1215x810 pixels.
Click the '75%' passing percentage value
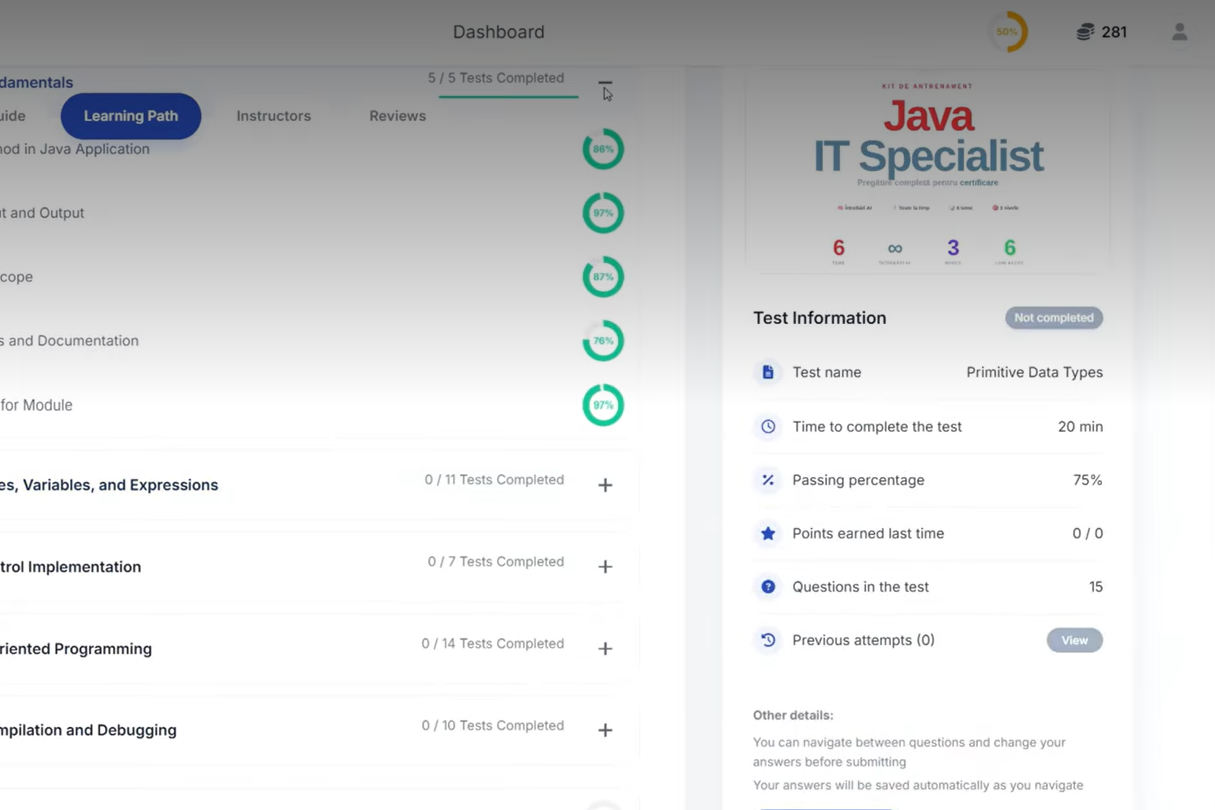pos(1088,480)
